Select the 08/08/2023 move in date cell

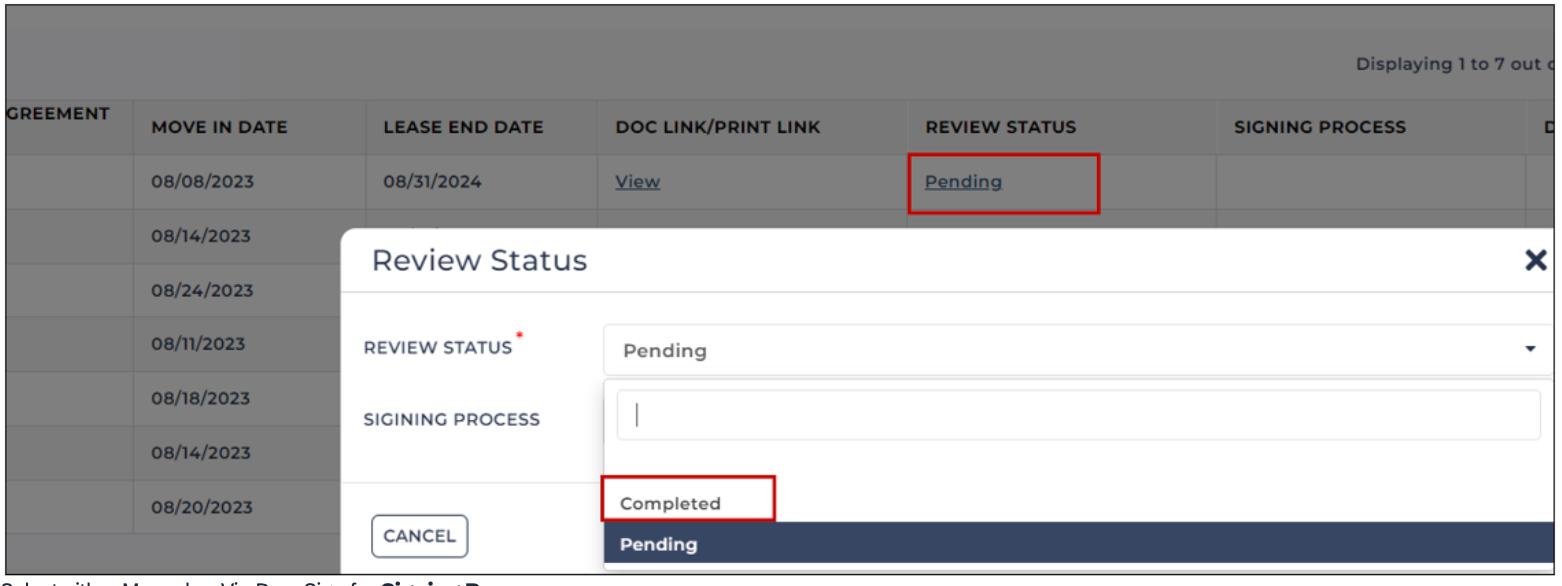[203, 182]
